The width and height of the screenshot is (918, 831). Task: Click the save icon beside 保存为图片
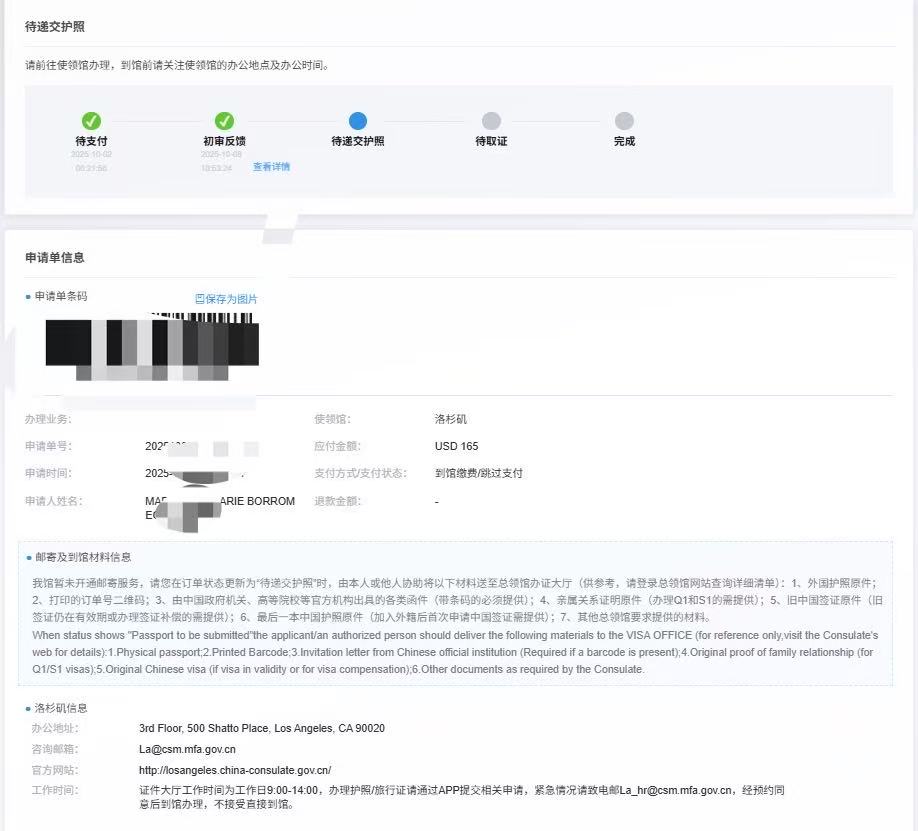(x=200, y=299)
